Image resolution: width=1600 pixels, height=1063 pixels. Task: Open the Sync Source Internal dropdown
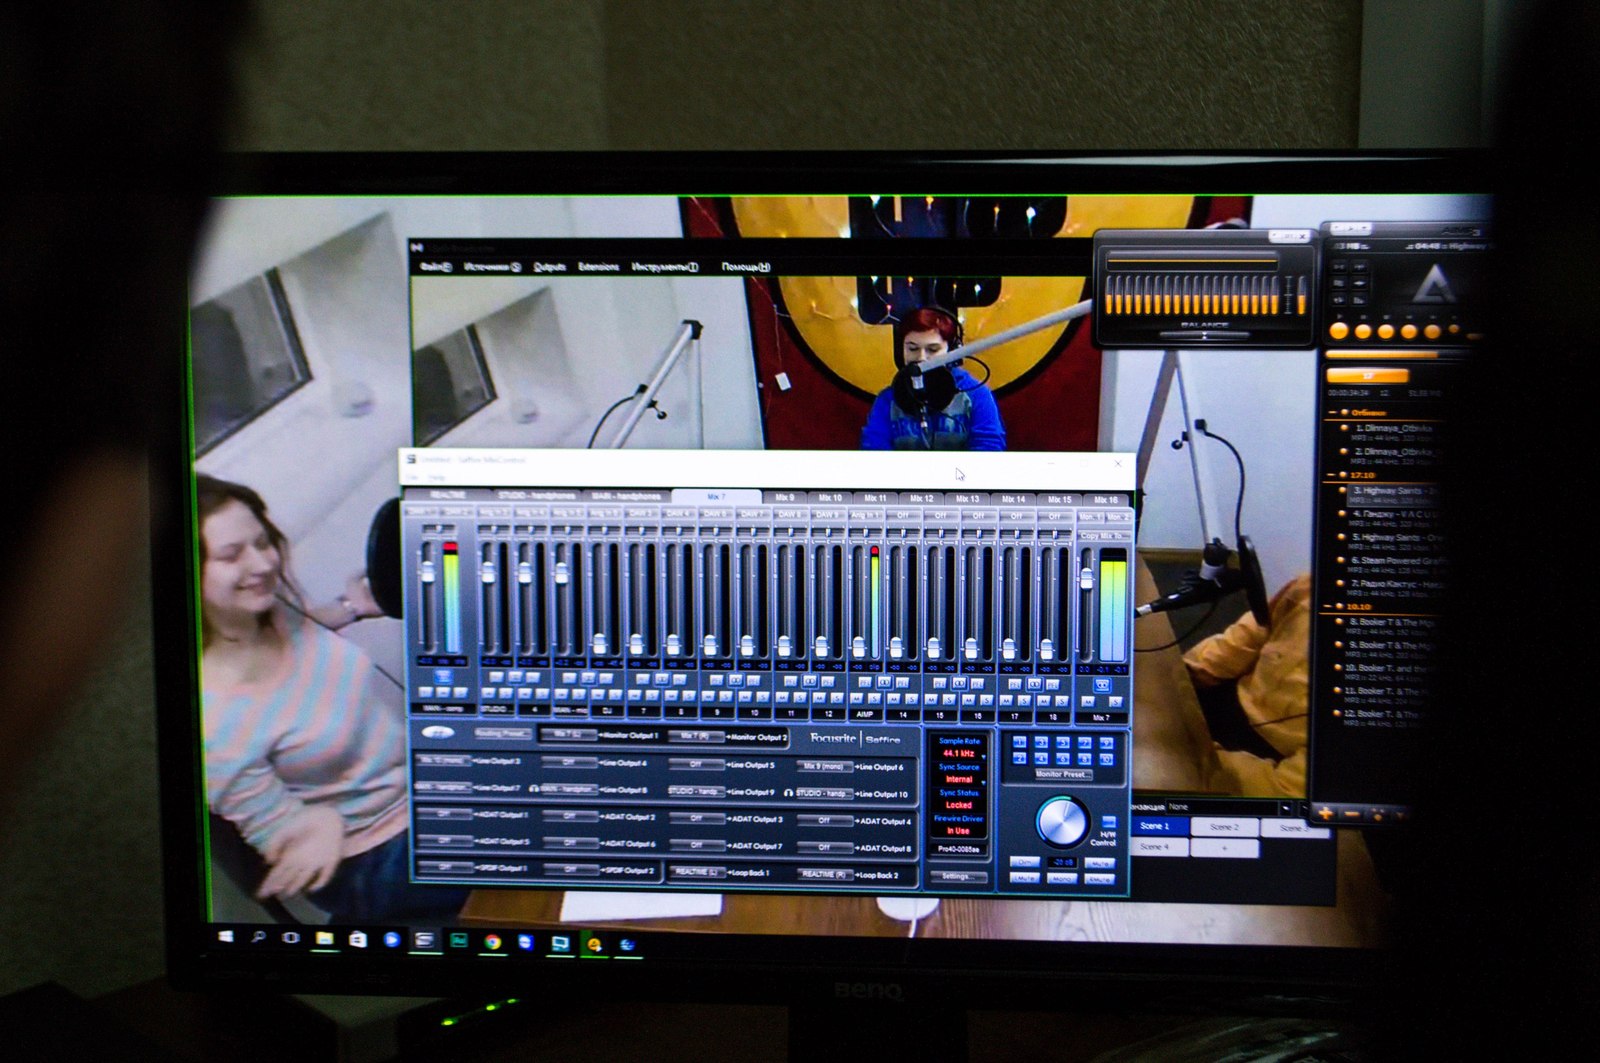[959, 779]
